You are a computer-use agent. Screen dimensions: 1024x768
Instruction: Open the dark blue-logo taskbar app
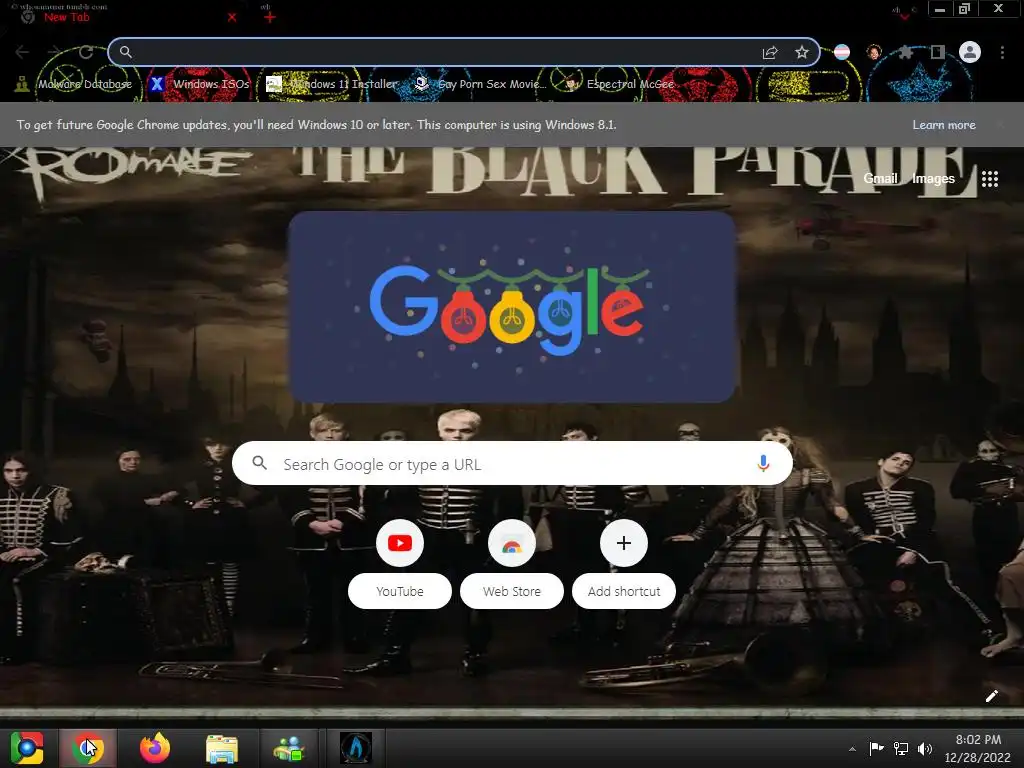(x=356, y=748)
